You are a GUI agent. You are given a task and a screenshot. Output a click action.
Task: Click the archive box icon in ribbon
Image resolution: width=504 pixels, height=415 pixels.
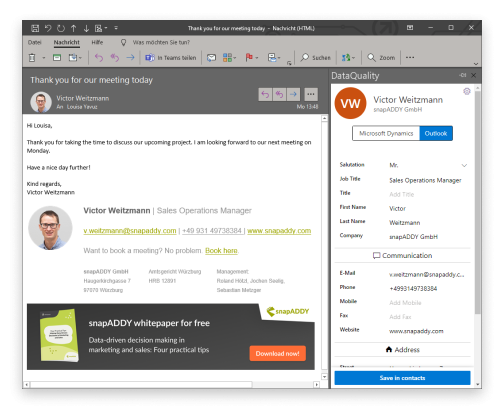[x=57, y=58]
